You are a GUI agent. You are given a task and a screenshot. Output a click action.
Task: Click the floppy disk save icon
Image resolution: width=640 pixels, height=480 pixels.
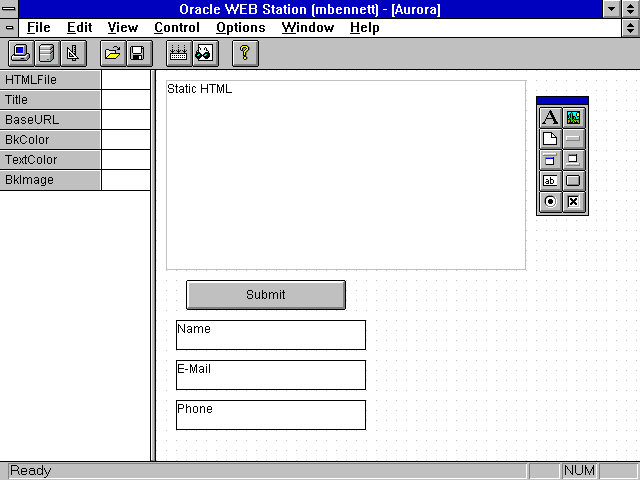tap(137, 53)
